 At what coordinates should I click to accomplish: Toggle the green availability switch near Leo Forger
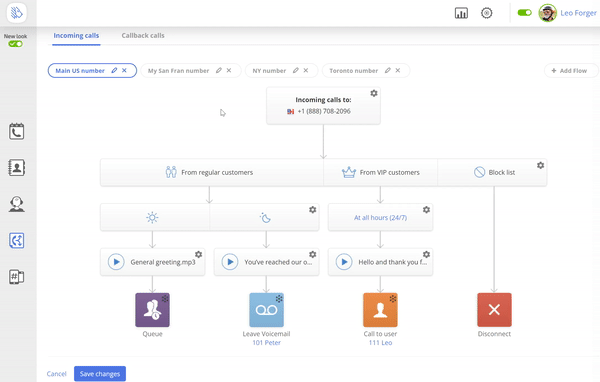[524, 13]
